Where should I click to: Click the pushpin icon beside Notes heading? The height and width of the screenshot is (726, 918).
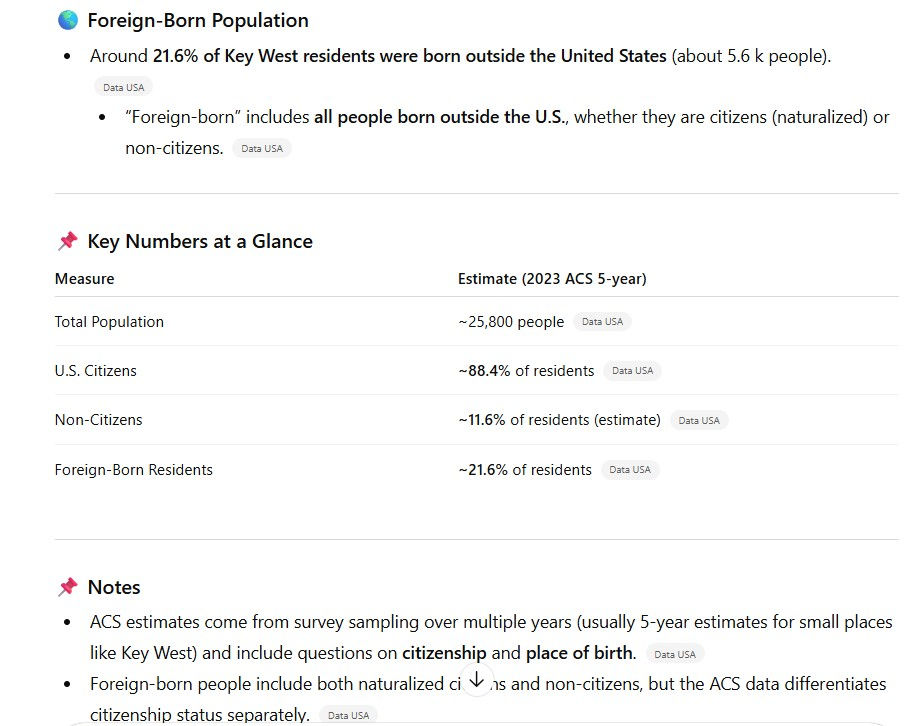click(x=68, y=587)
